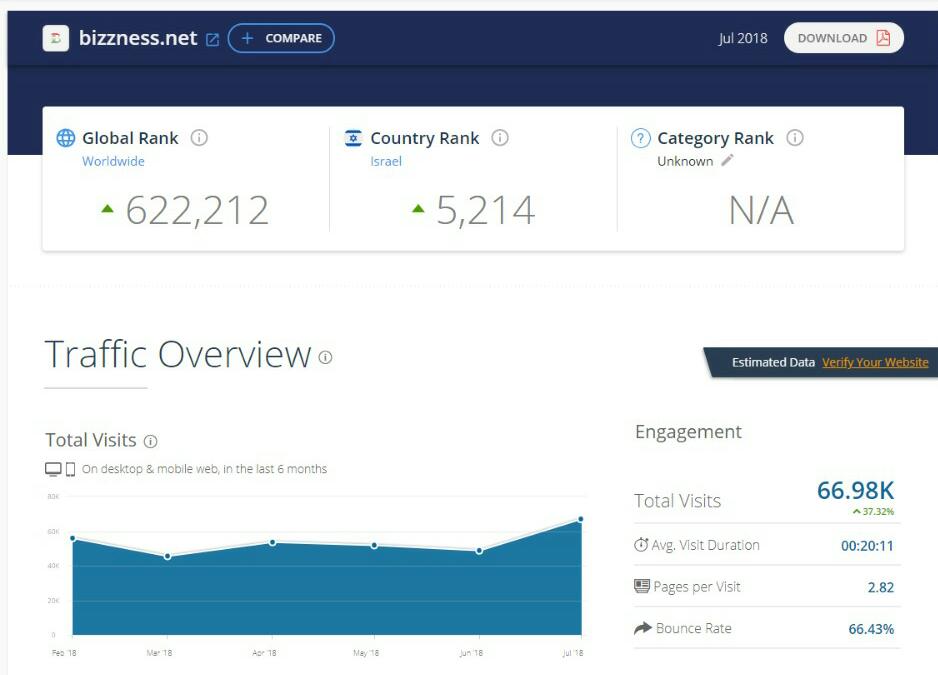Click the Category Rank info icon
This screenshot has width=938, height=675.
795,138
